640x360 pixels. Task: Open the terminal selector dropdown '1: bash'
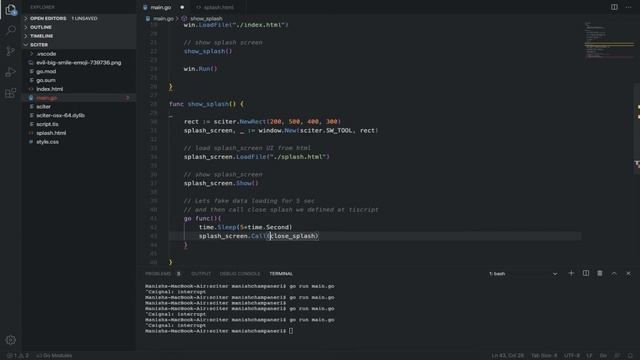coord(523,273)
